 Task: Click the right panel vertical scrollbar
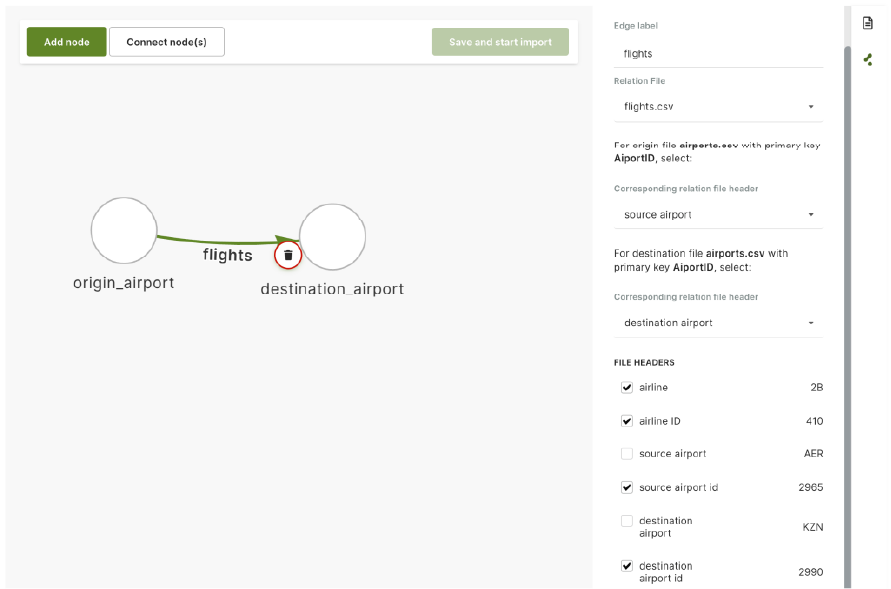click(x=847, y=317)
